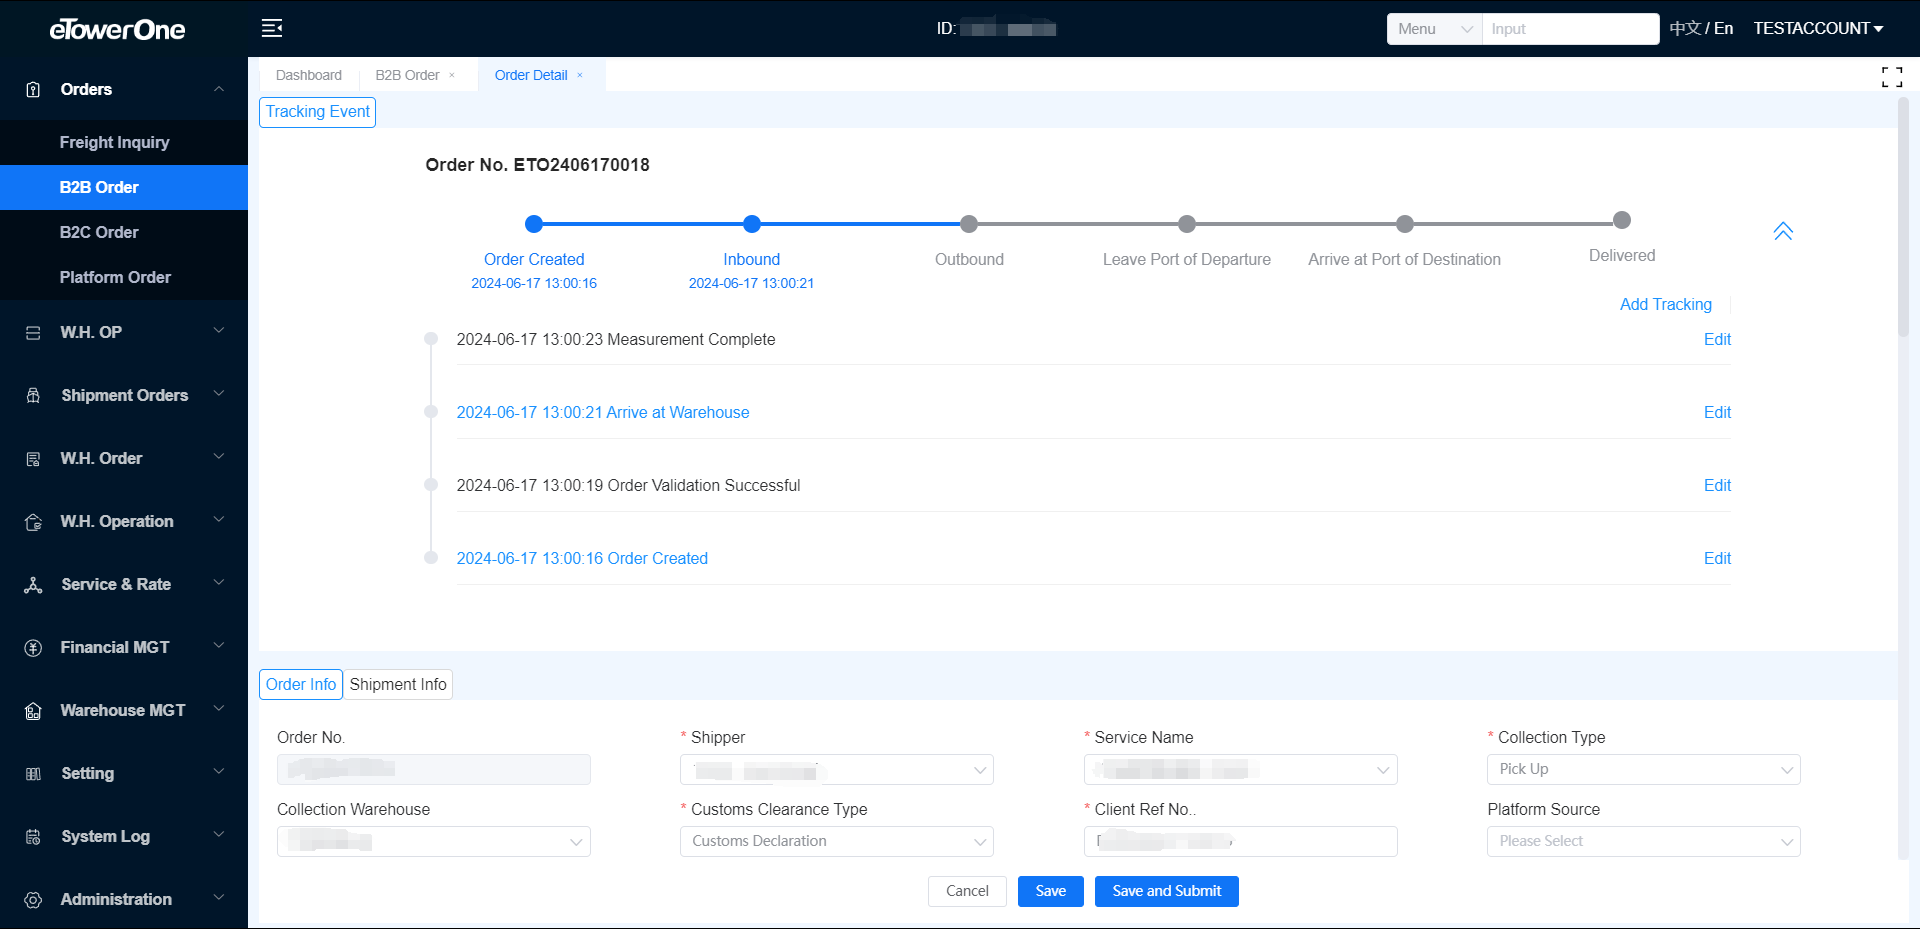1920x929 pixels.
Task: Expand the Administration menu
Action: (x=218, y=898)
